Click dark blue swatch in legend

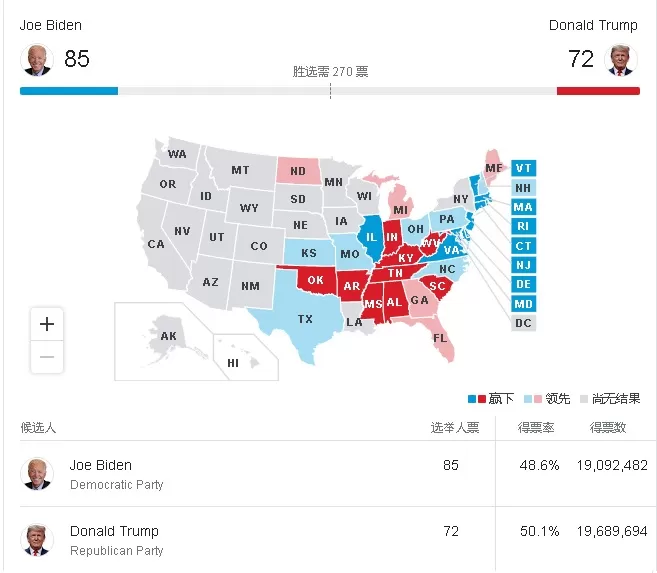click(472, 399)
